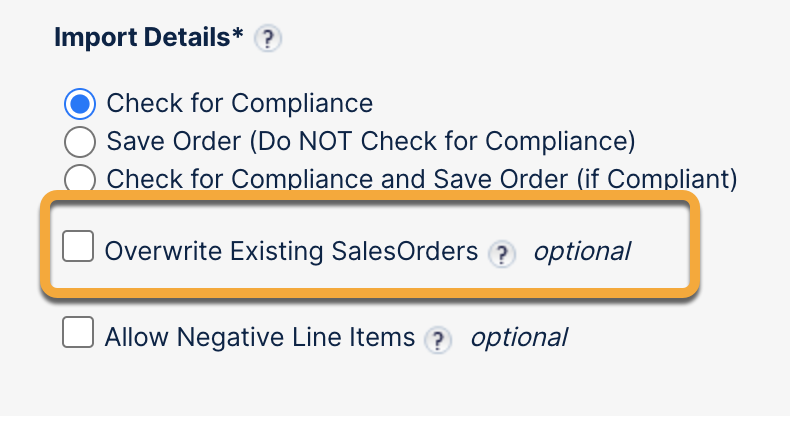Choose Check for Compliance and Save Order radio

(x=79, y=179)
